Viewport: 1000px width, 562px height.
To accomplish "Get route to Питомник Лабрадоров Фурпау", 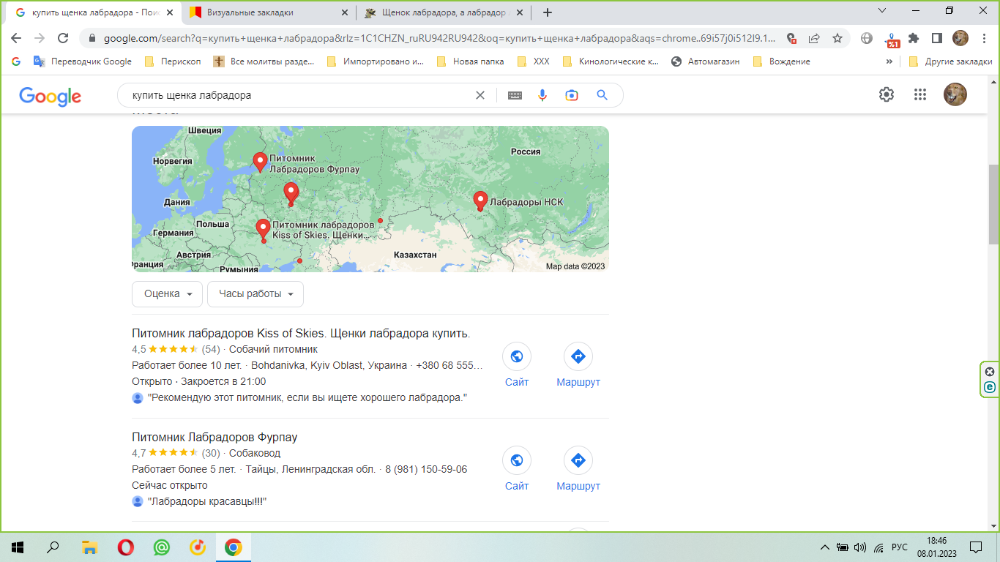I will tap(578, 470).
